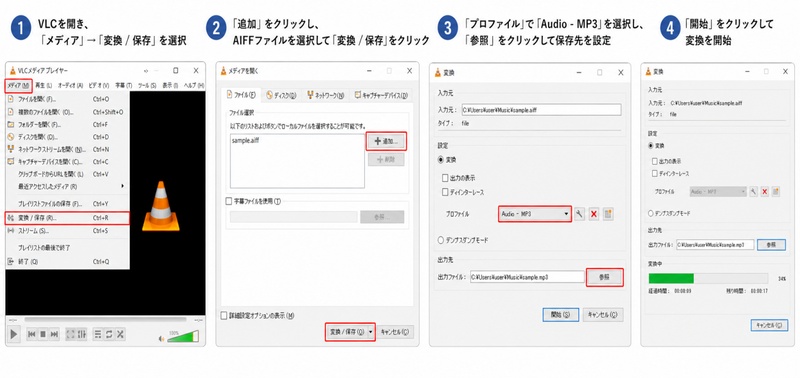Enable 詳細設定オプションの表示 checkbox

coord(223,316)
